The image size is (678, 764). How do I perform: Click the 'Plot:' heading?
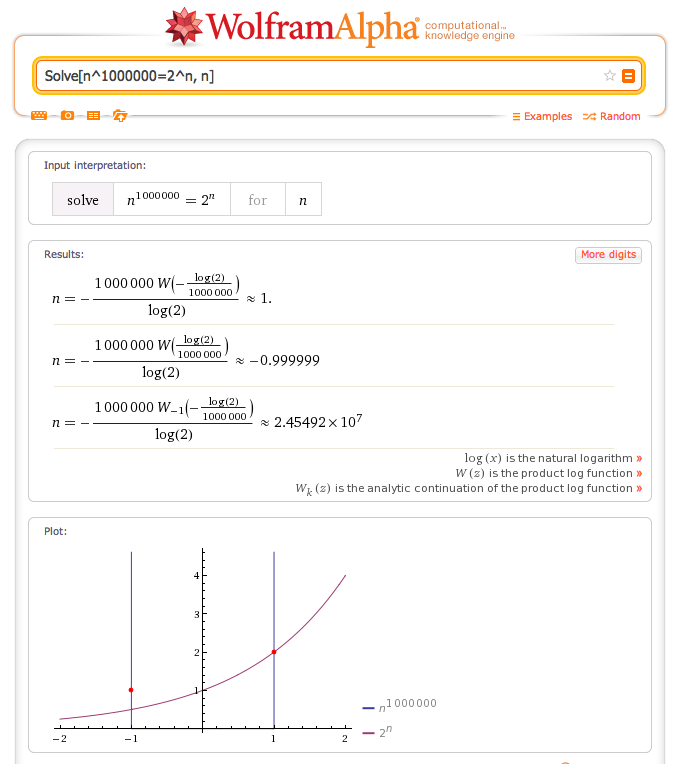pyautogui.click(x=56, y=532)
